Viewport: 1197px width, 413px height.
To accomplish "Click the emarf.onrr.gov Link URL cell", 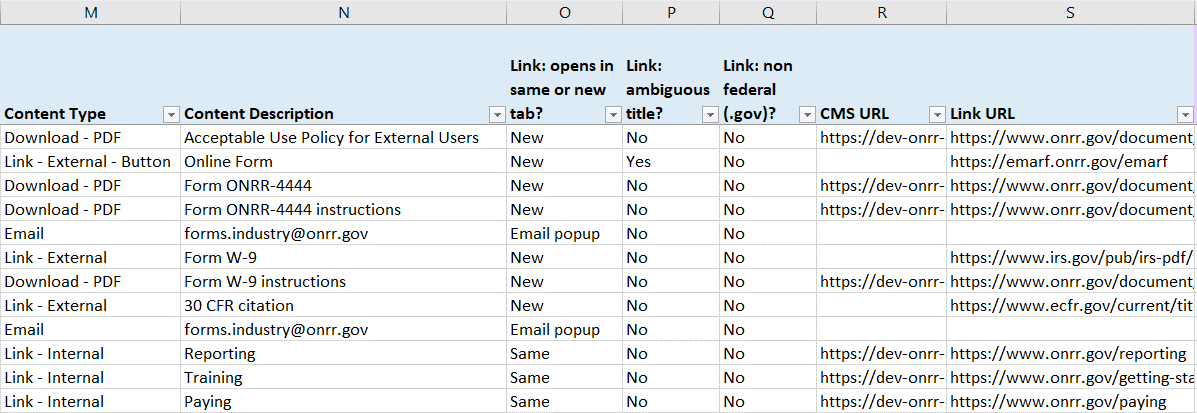I will point(1058,161).
